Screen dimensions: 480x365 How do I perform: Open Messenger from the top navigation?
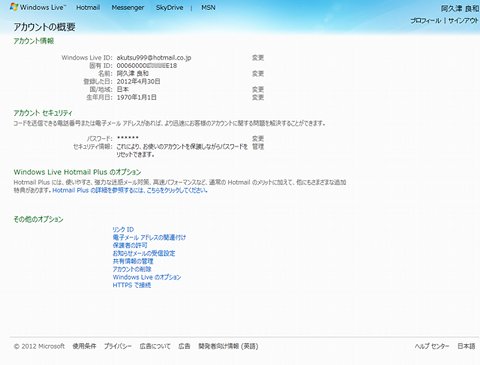pyautogui.click(x=128, y=7)
